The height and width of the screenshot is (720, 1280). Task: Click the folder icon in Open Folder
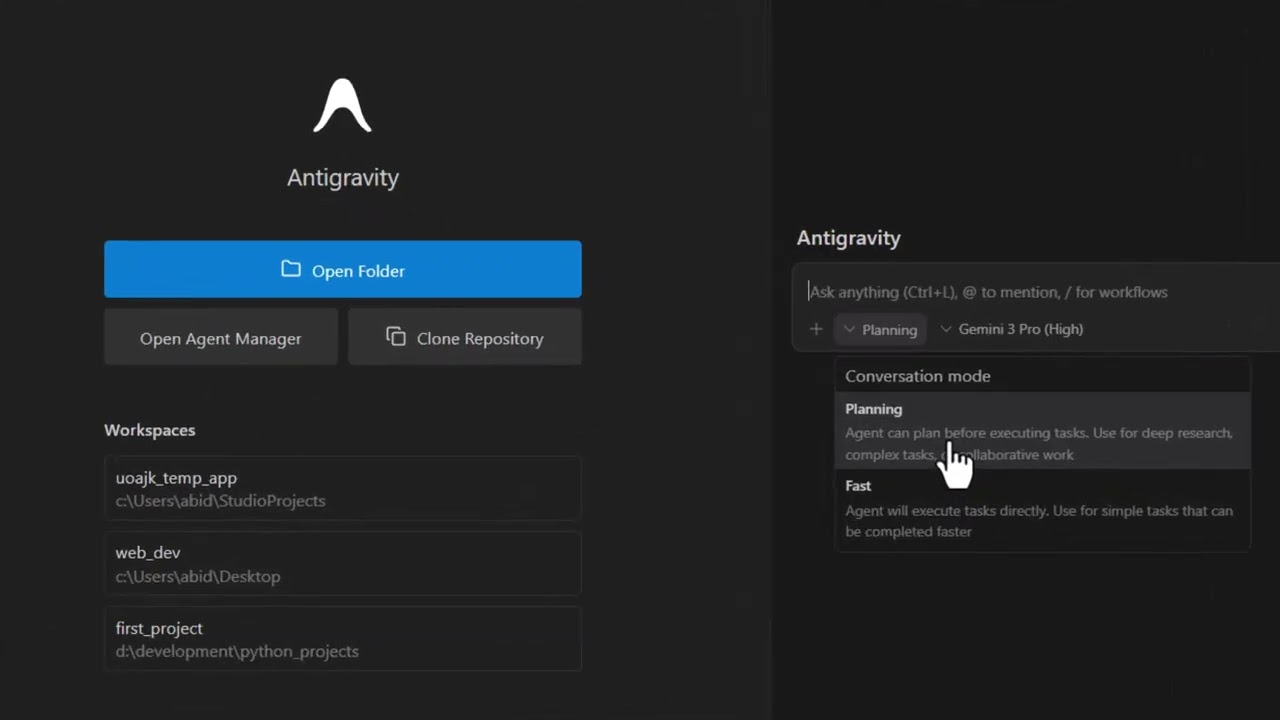[291, 269]
